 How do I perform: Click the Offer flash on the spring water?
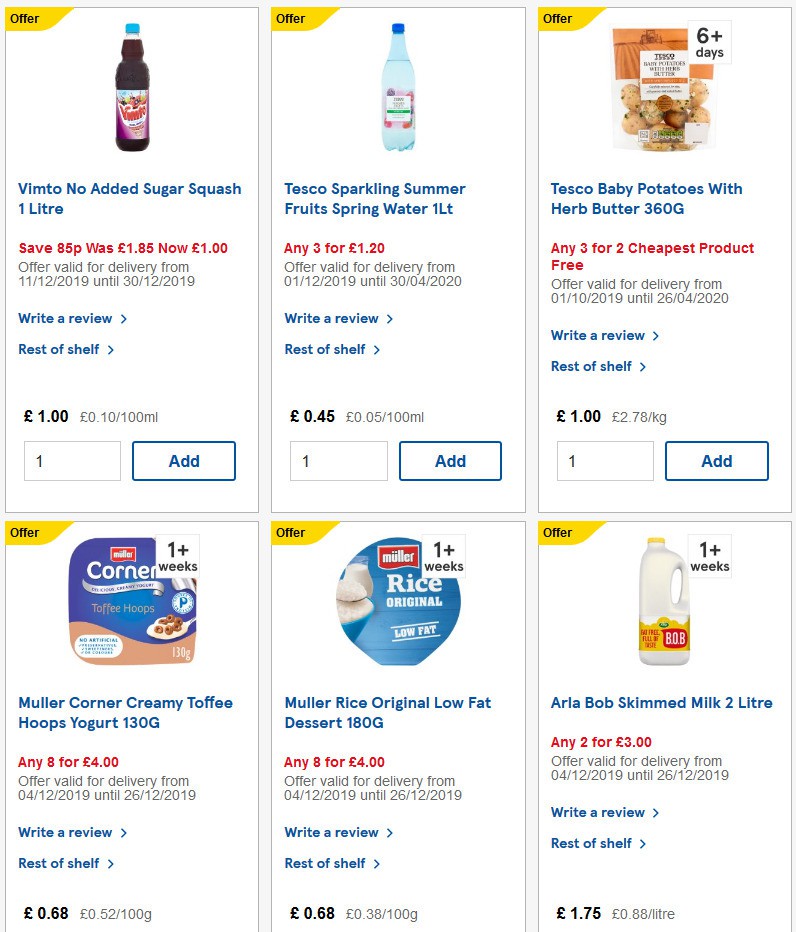[x=290, y=18]
